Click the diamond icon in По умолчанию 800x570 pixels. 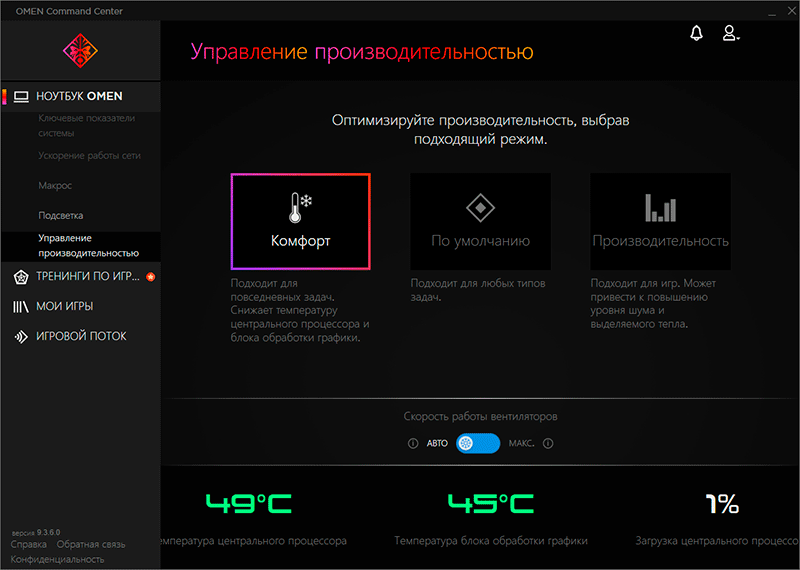[480, 208]
